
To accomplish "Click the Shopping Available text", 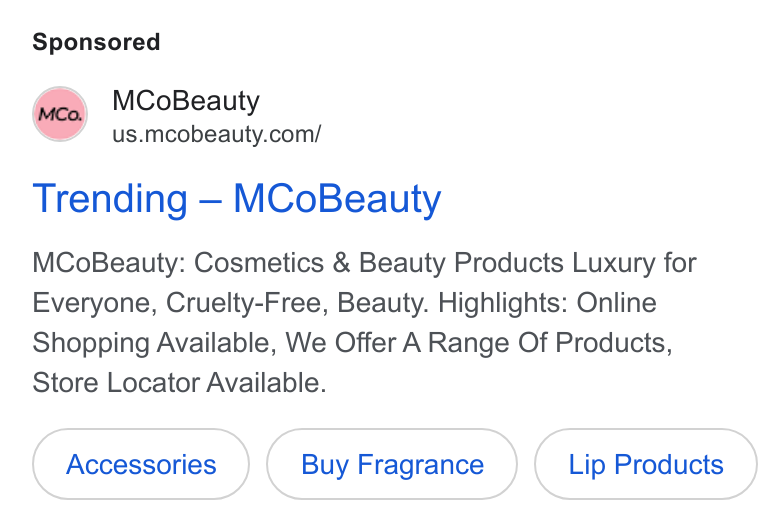I will 154,343.
